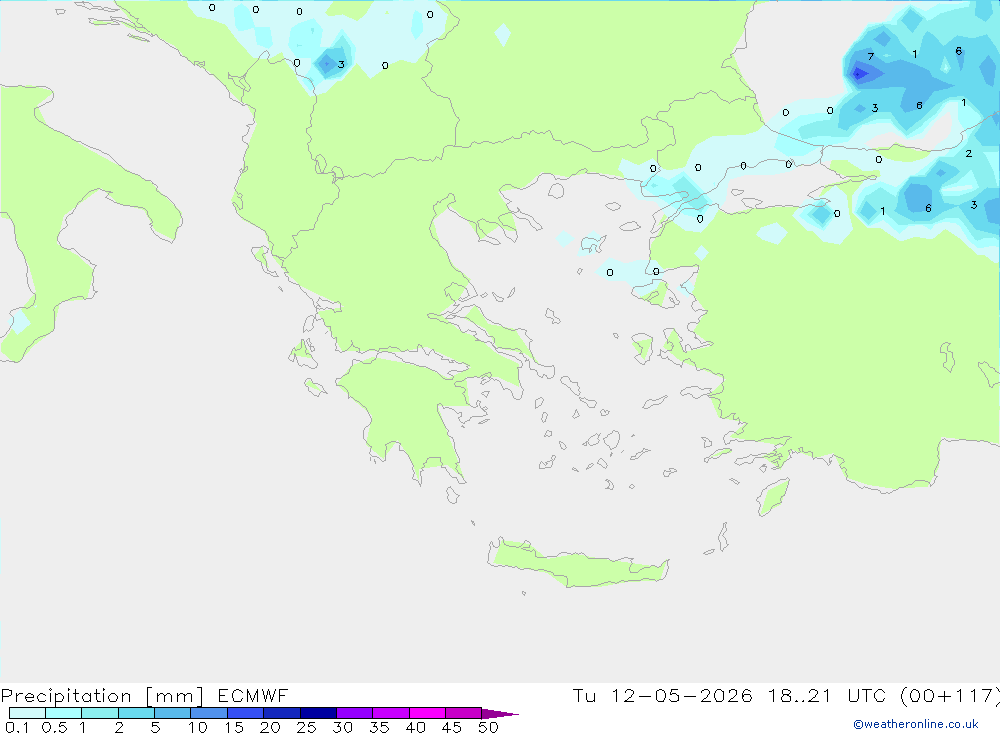Click the "0.1" legend scale label

pyautogui.click(x=17, y=727)
